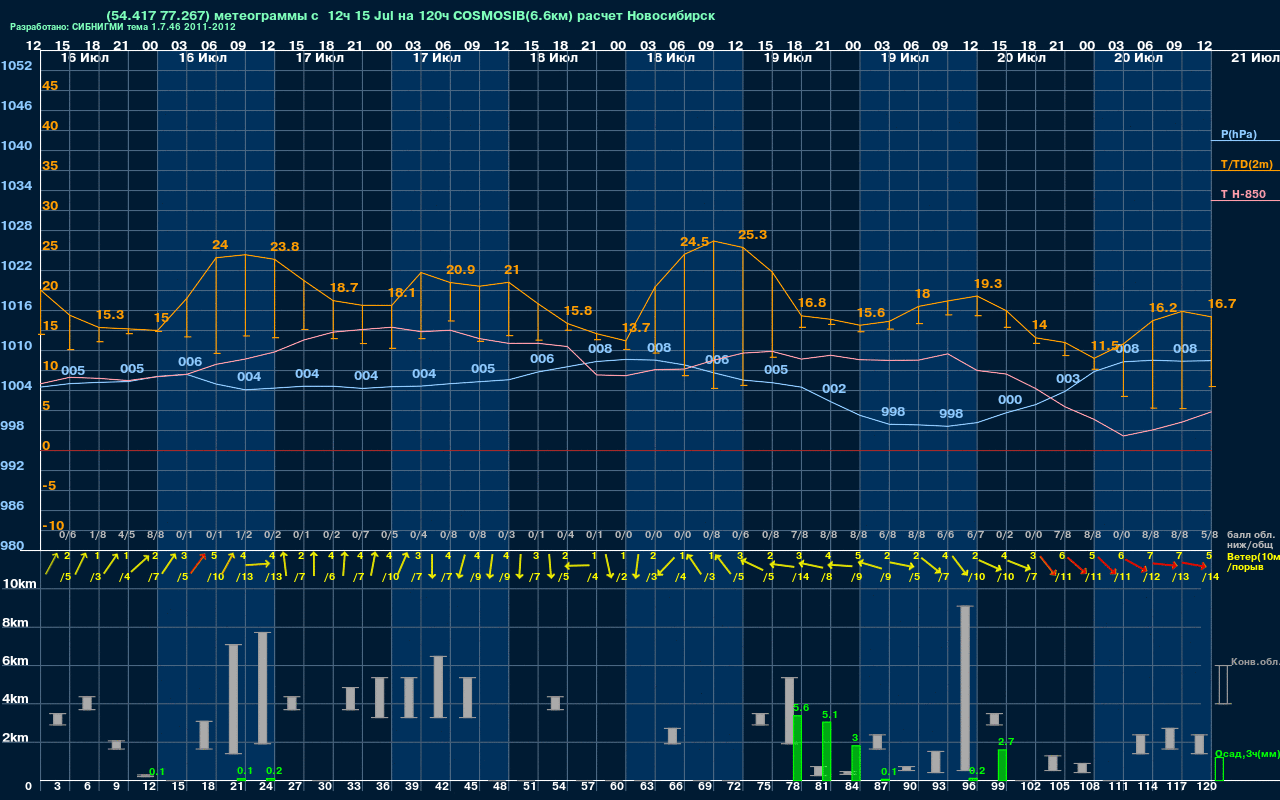The width and height of the screenshot is (1280, 800).
Task: Click the gray convective cloud bar at hour 24
Action: point(263,688)
